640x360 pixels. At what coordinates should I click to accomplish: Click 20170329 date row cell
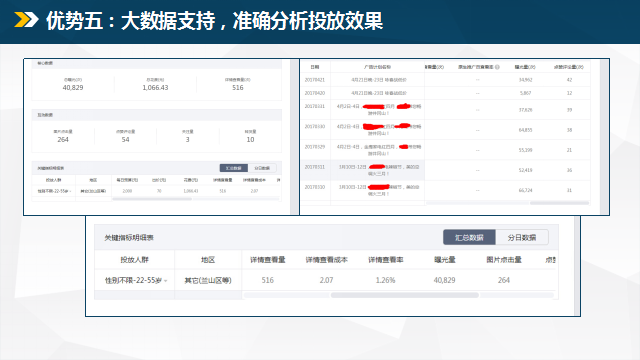pos(315,147)
